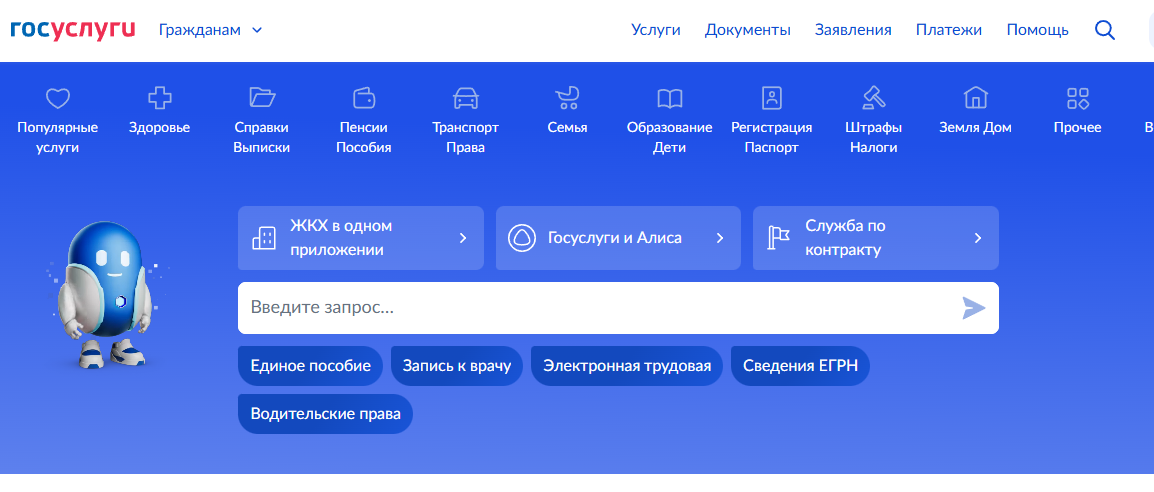Click the Alice circle icon
The height and width of the screenshot is (492, 1154).
[522, 238]
